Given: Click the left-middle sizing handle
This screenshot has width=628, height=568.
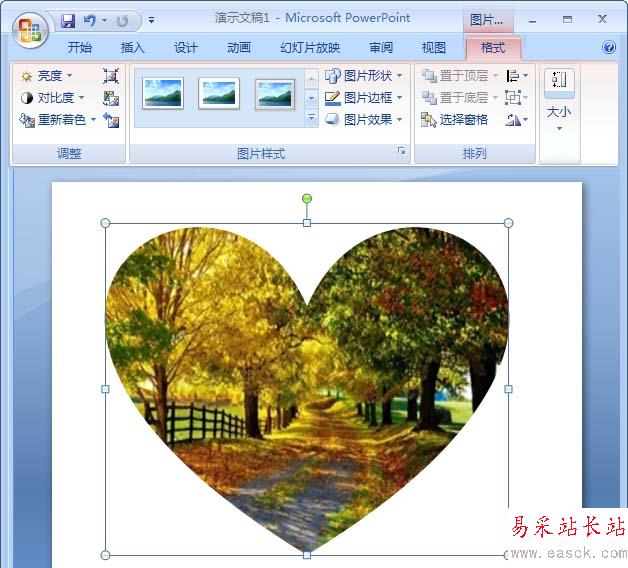Looking at the screenshot, I should [105, 389].
